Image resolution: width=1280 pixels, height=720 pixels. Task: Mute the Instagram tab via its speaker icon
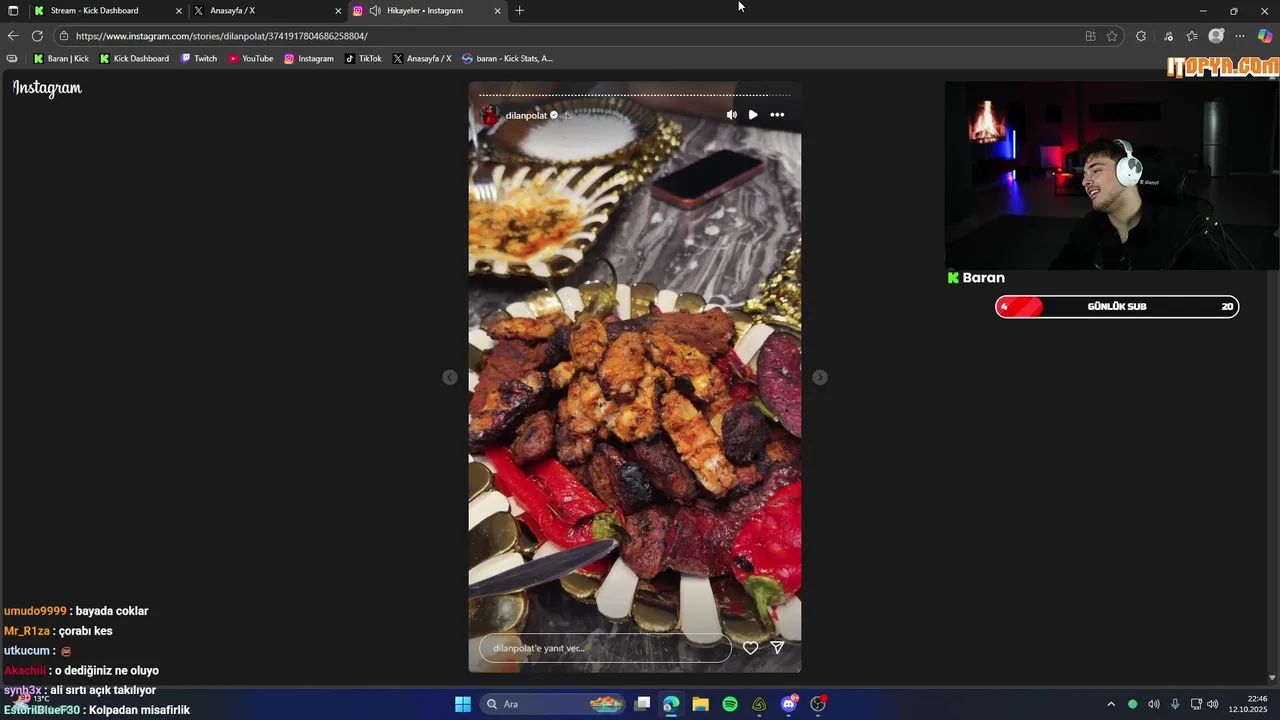[x=375, y=11]
